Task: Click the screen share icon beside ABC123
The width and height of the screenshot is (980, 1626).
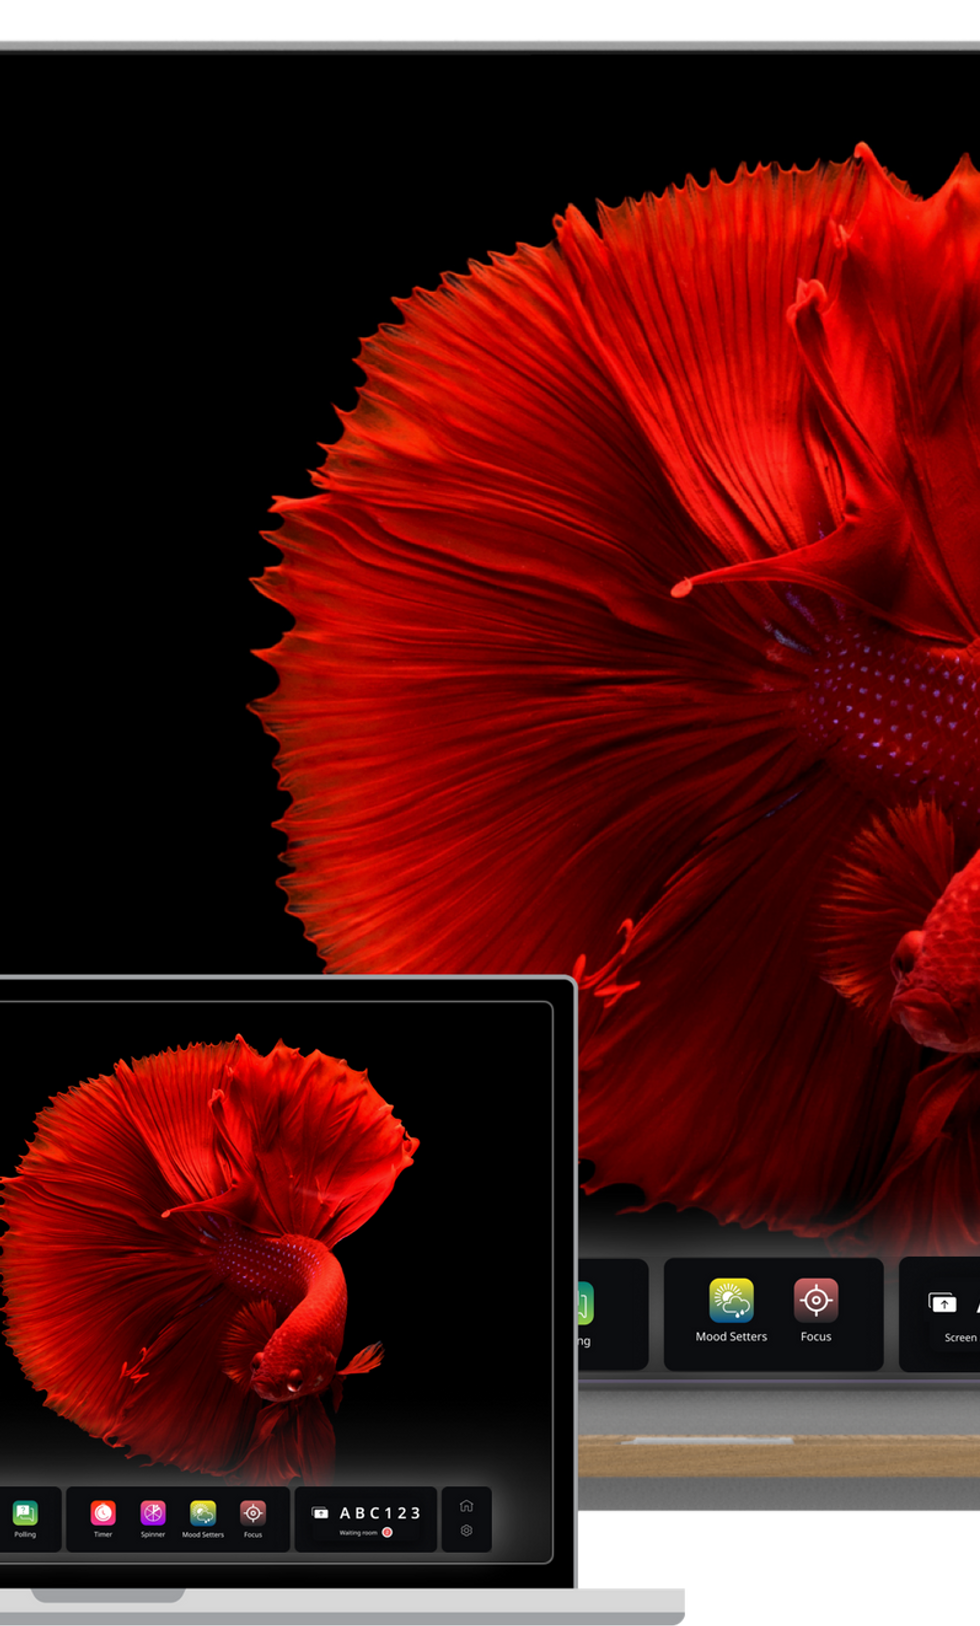Action: [320, 1513]
